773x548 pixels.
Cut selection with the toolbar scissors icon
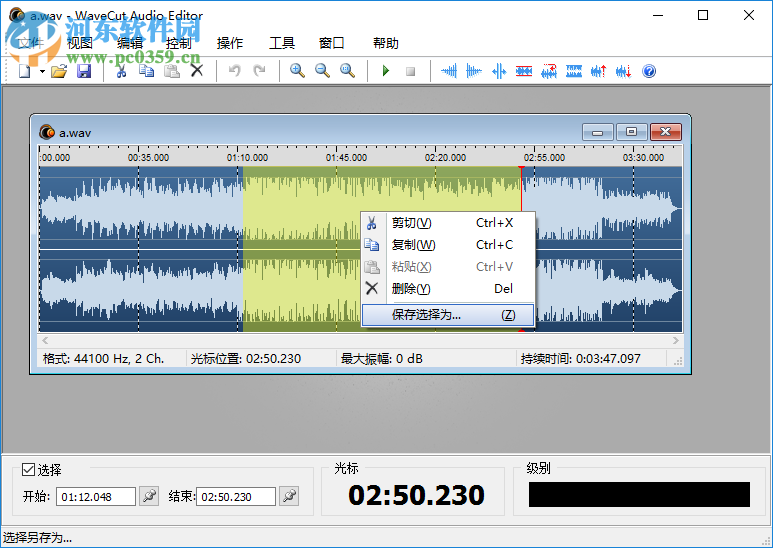pos(121,71)
